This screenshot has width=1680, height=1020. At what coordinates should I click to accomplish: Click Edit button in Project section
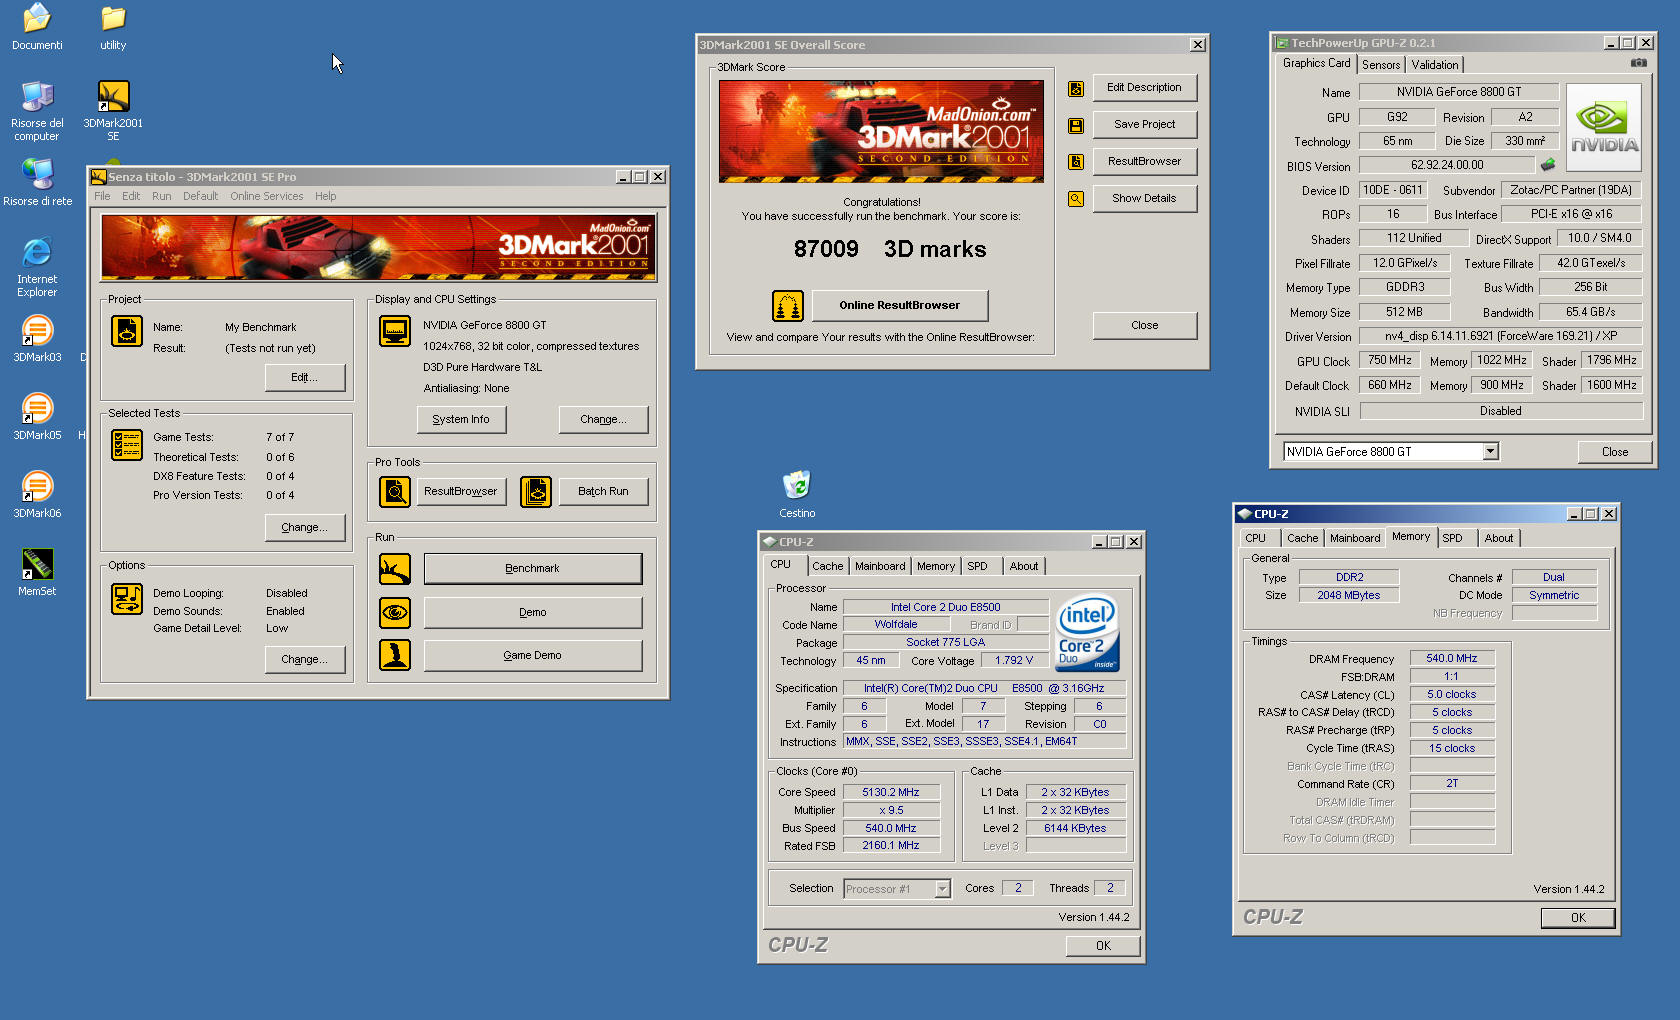[x=305, y=378]
